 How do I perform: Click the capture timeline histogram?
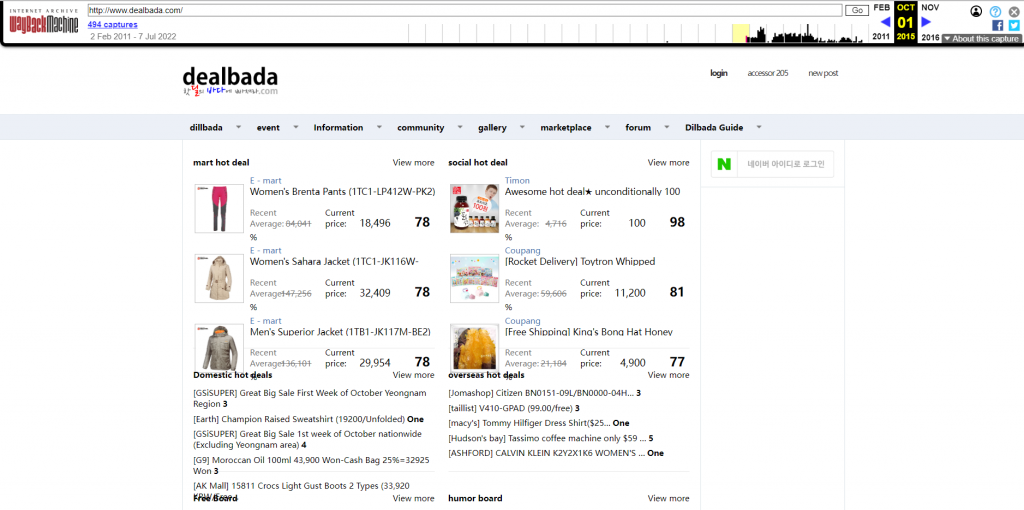[639, 33]
